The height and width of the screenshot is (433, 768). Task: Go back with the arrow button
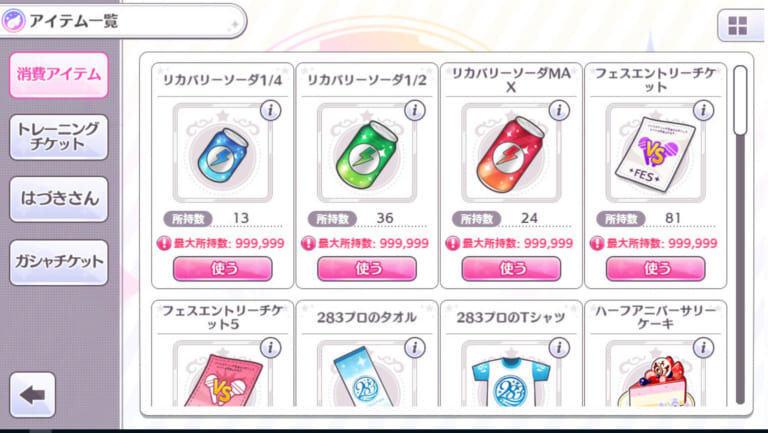[32, 395]
